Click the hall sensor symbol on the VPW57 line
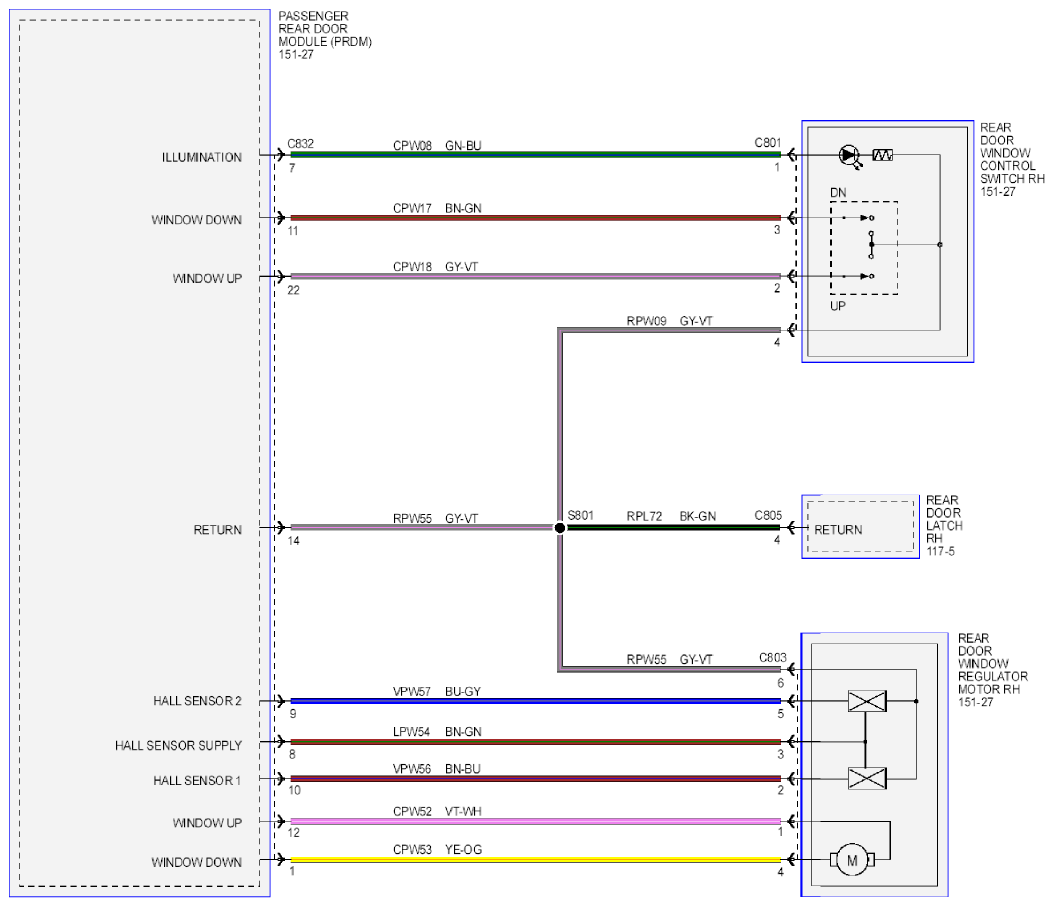This screenshot has width=1054, height=907. click(x=867, y=701)
